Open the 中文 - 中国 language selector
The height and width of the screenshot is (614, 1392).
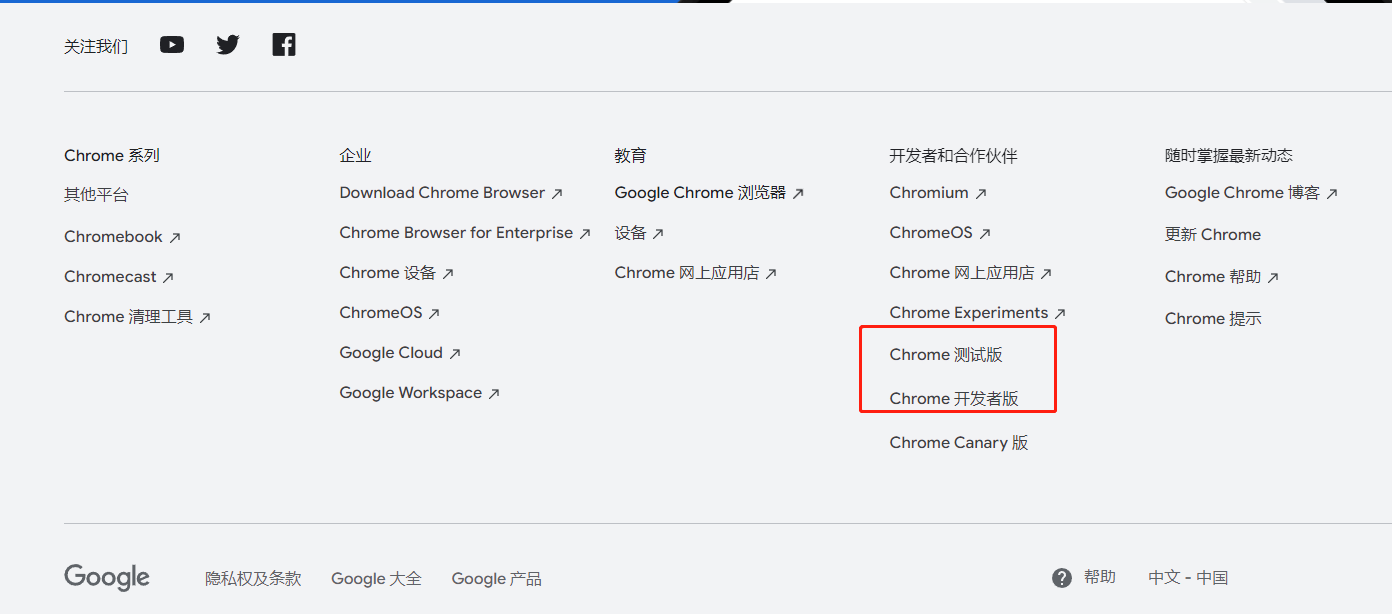pyautogui.click(x=1188, y=578)
